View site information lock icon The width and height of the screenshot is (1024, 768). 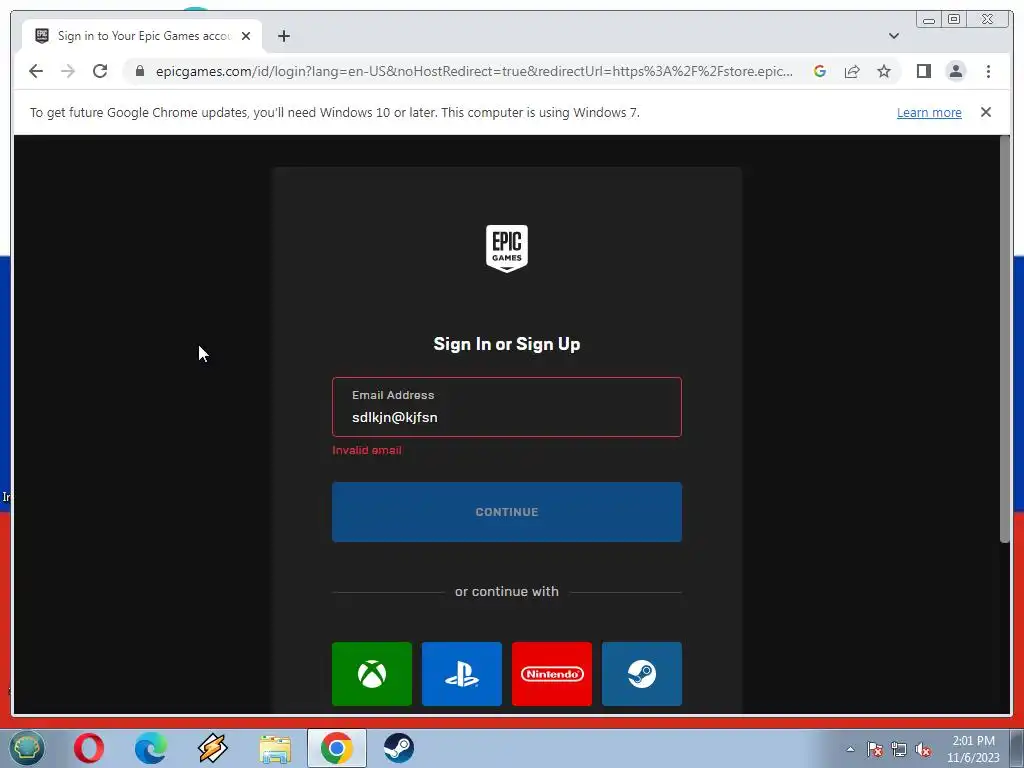click(140, 71)
